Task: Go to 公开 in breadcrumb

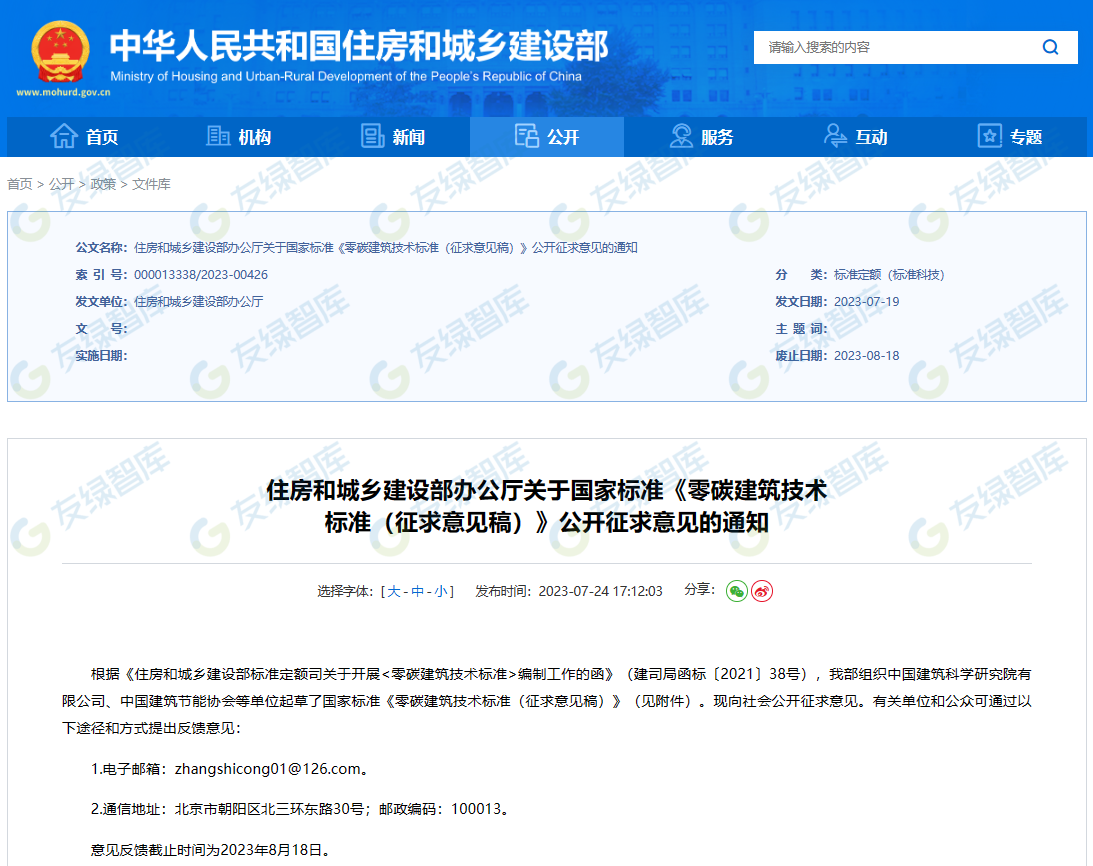Action: (61, 184)
